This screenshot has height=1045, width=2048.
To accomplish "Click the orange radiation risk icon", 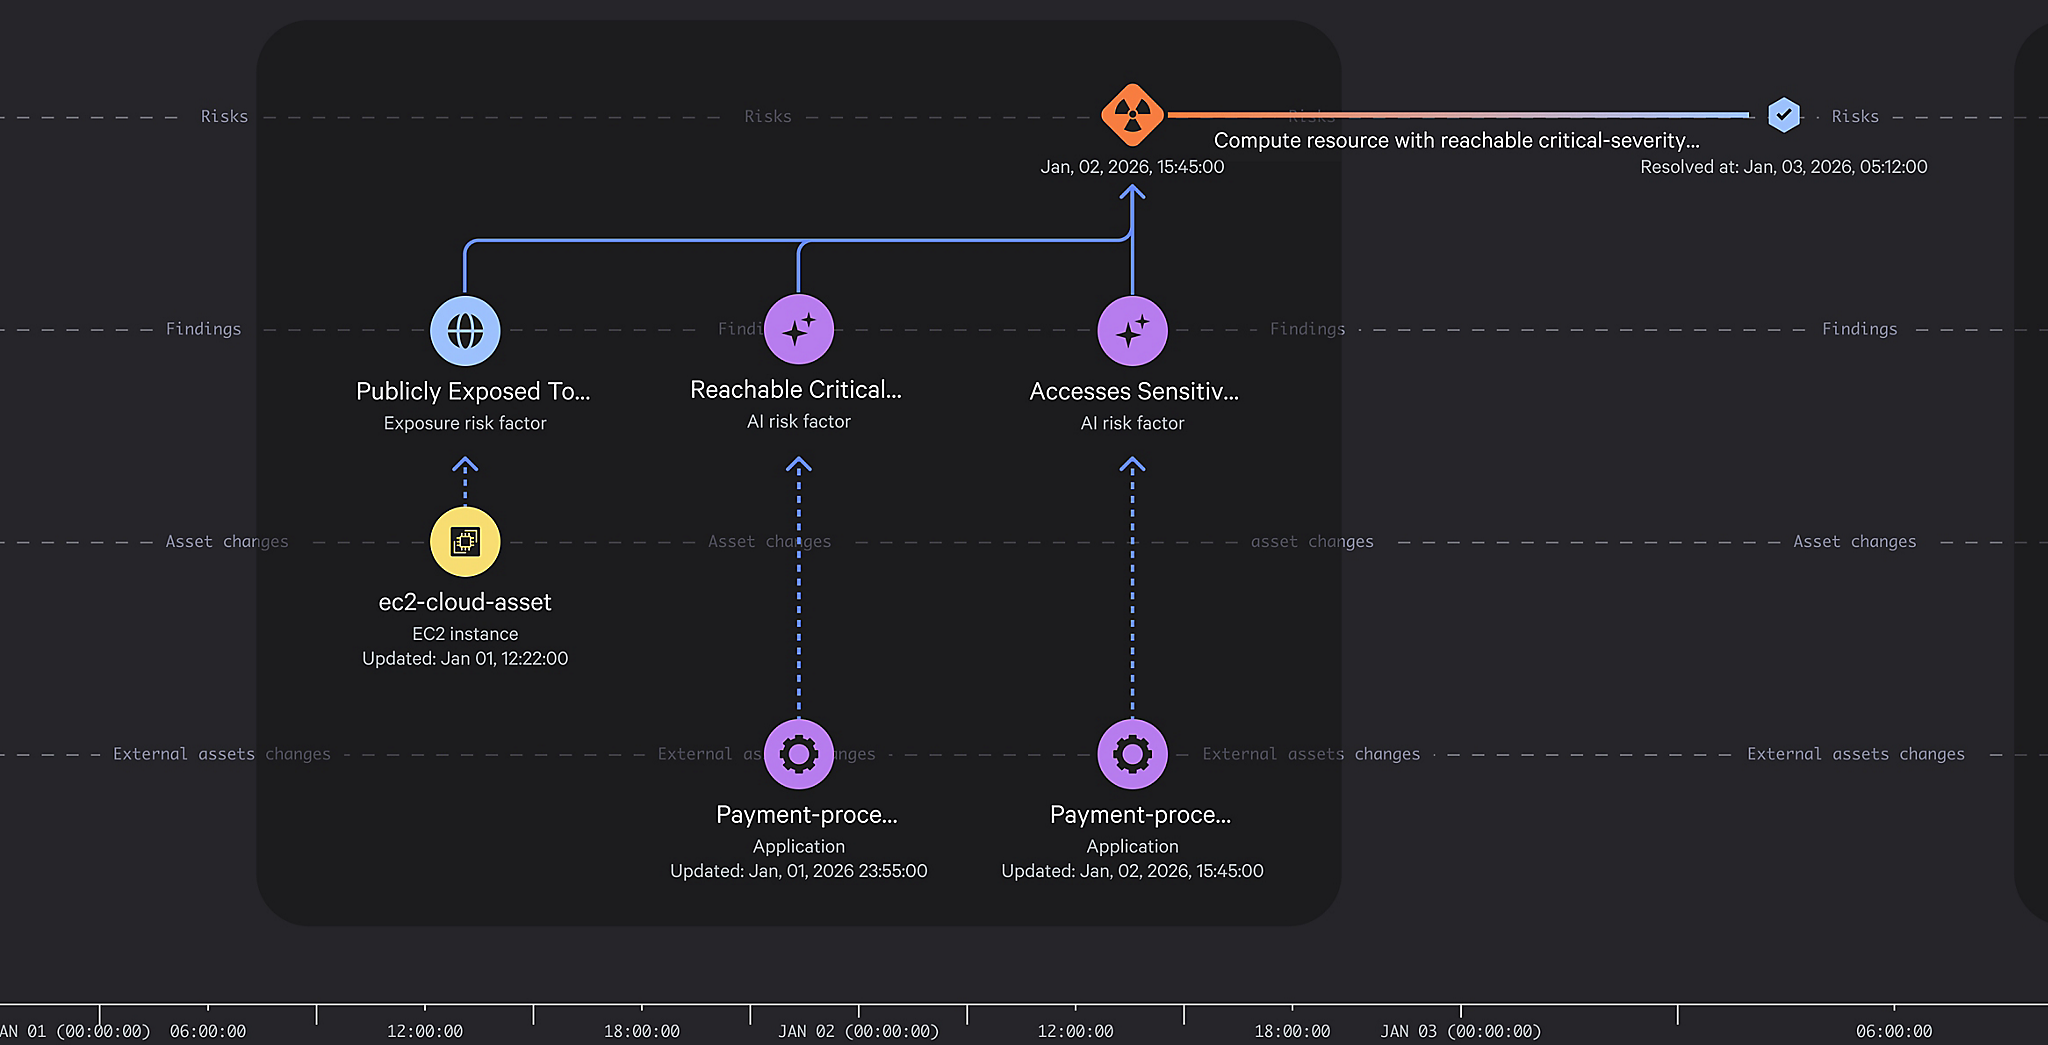I will pyautogui.click(x=1132, y=115).
